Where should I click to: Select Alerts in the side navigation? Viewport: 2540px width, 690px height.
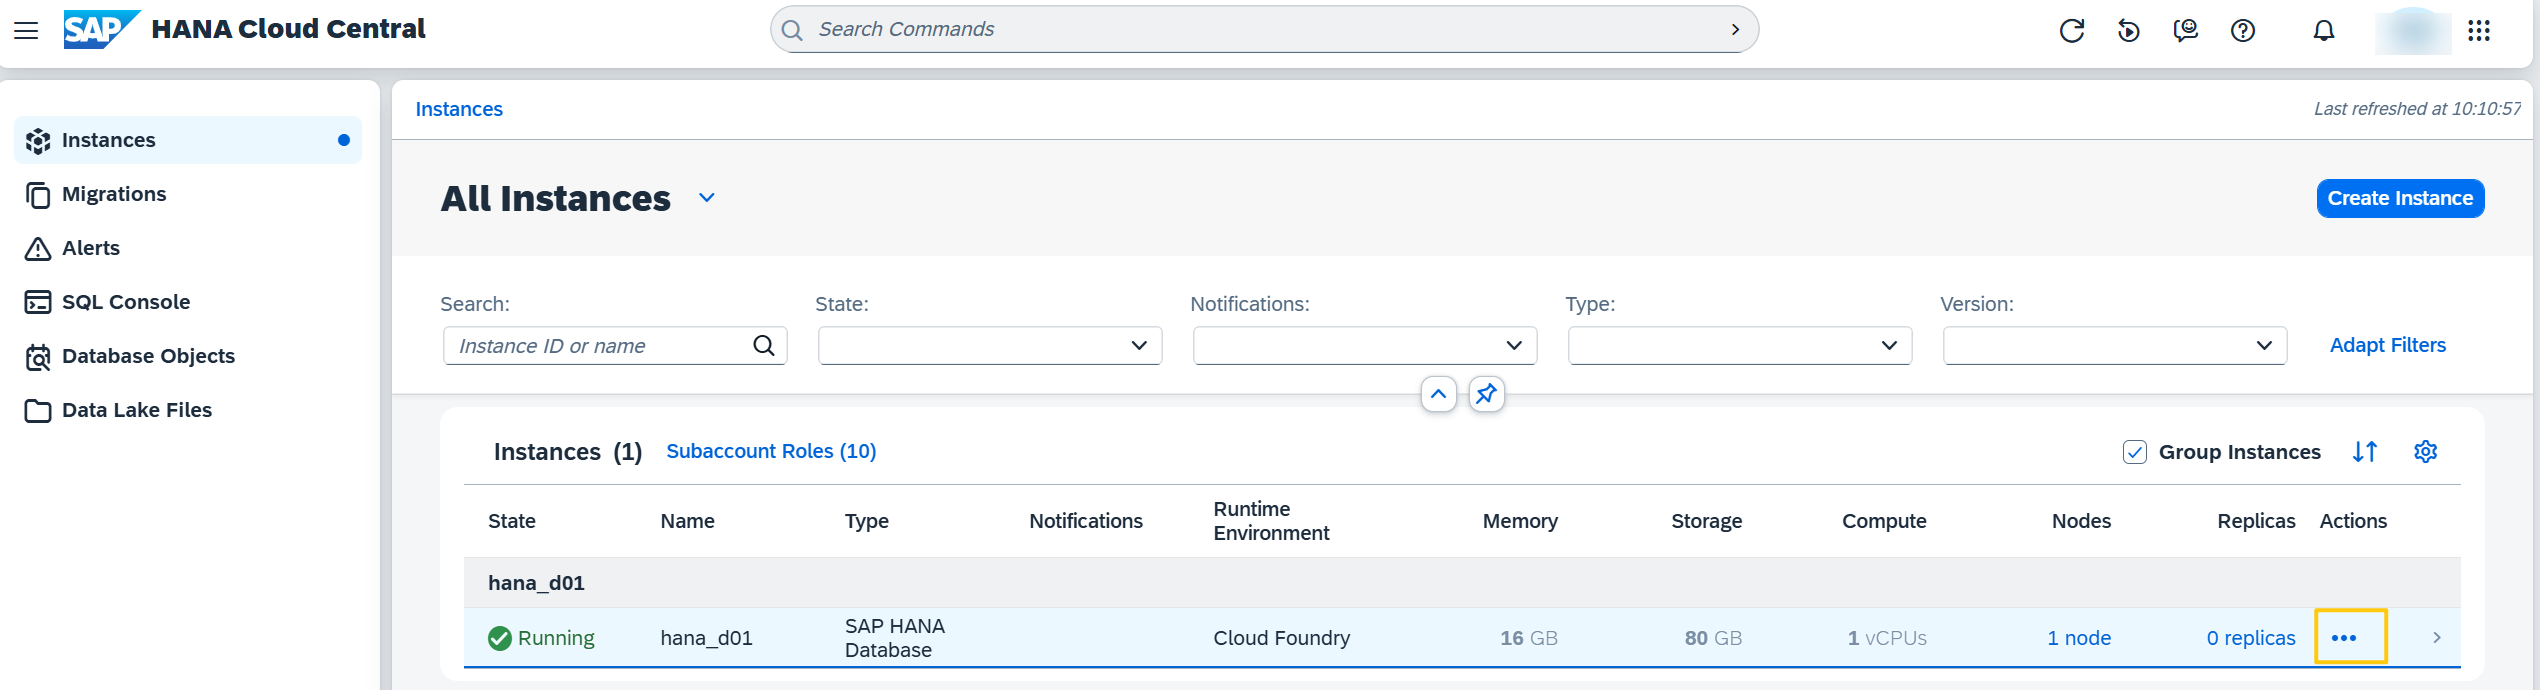188,248
